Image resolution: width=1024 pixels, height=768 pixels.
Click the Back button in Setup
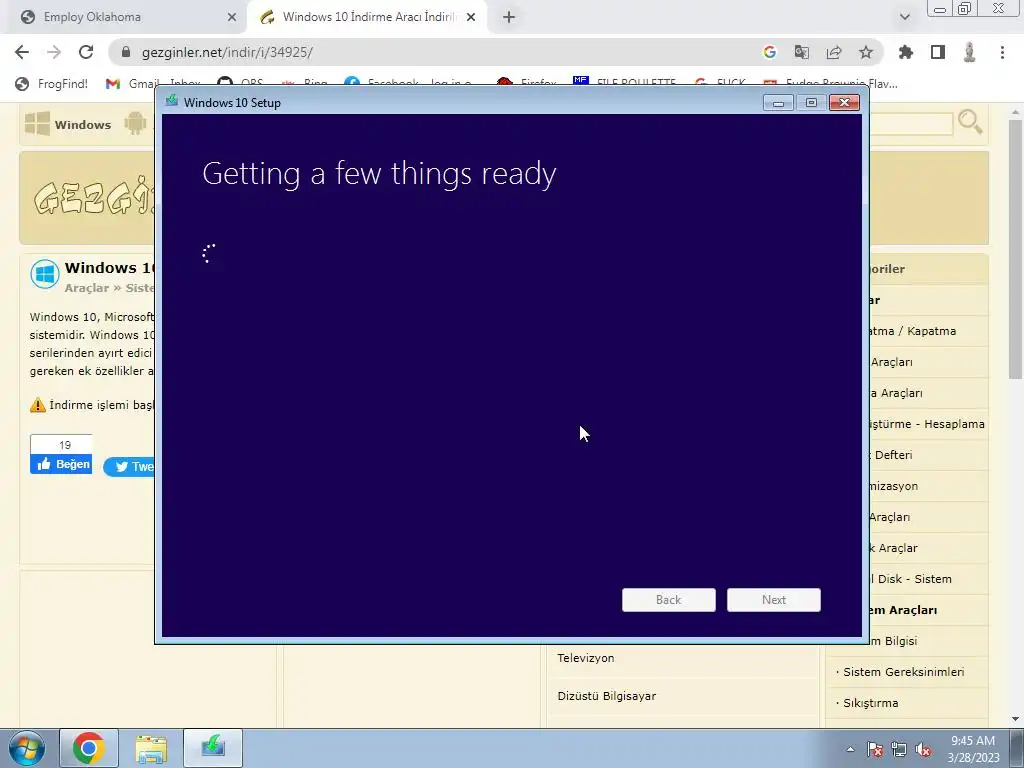669,600
